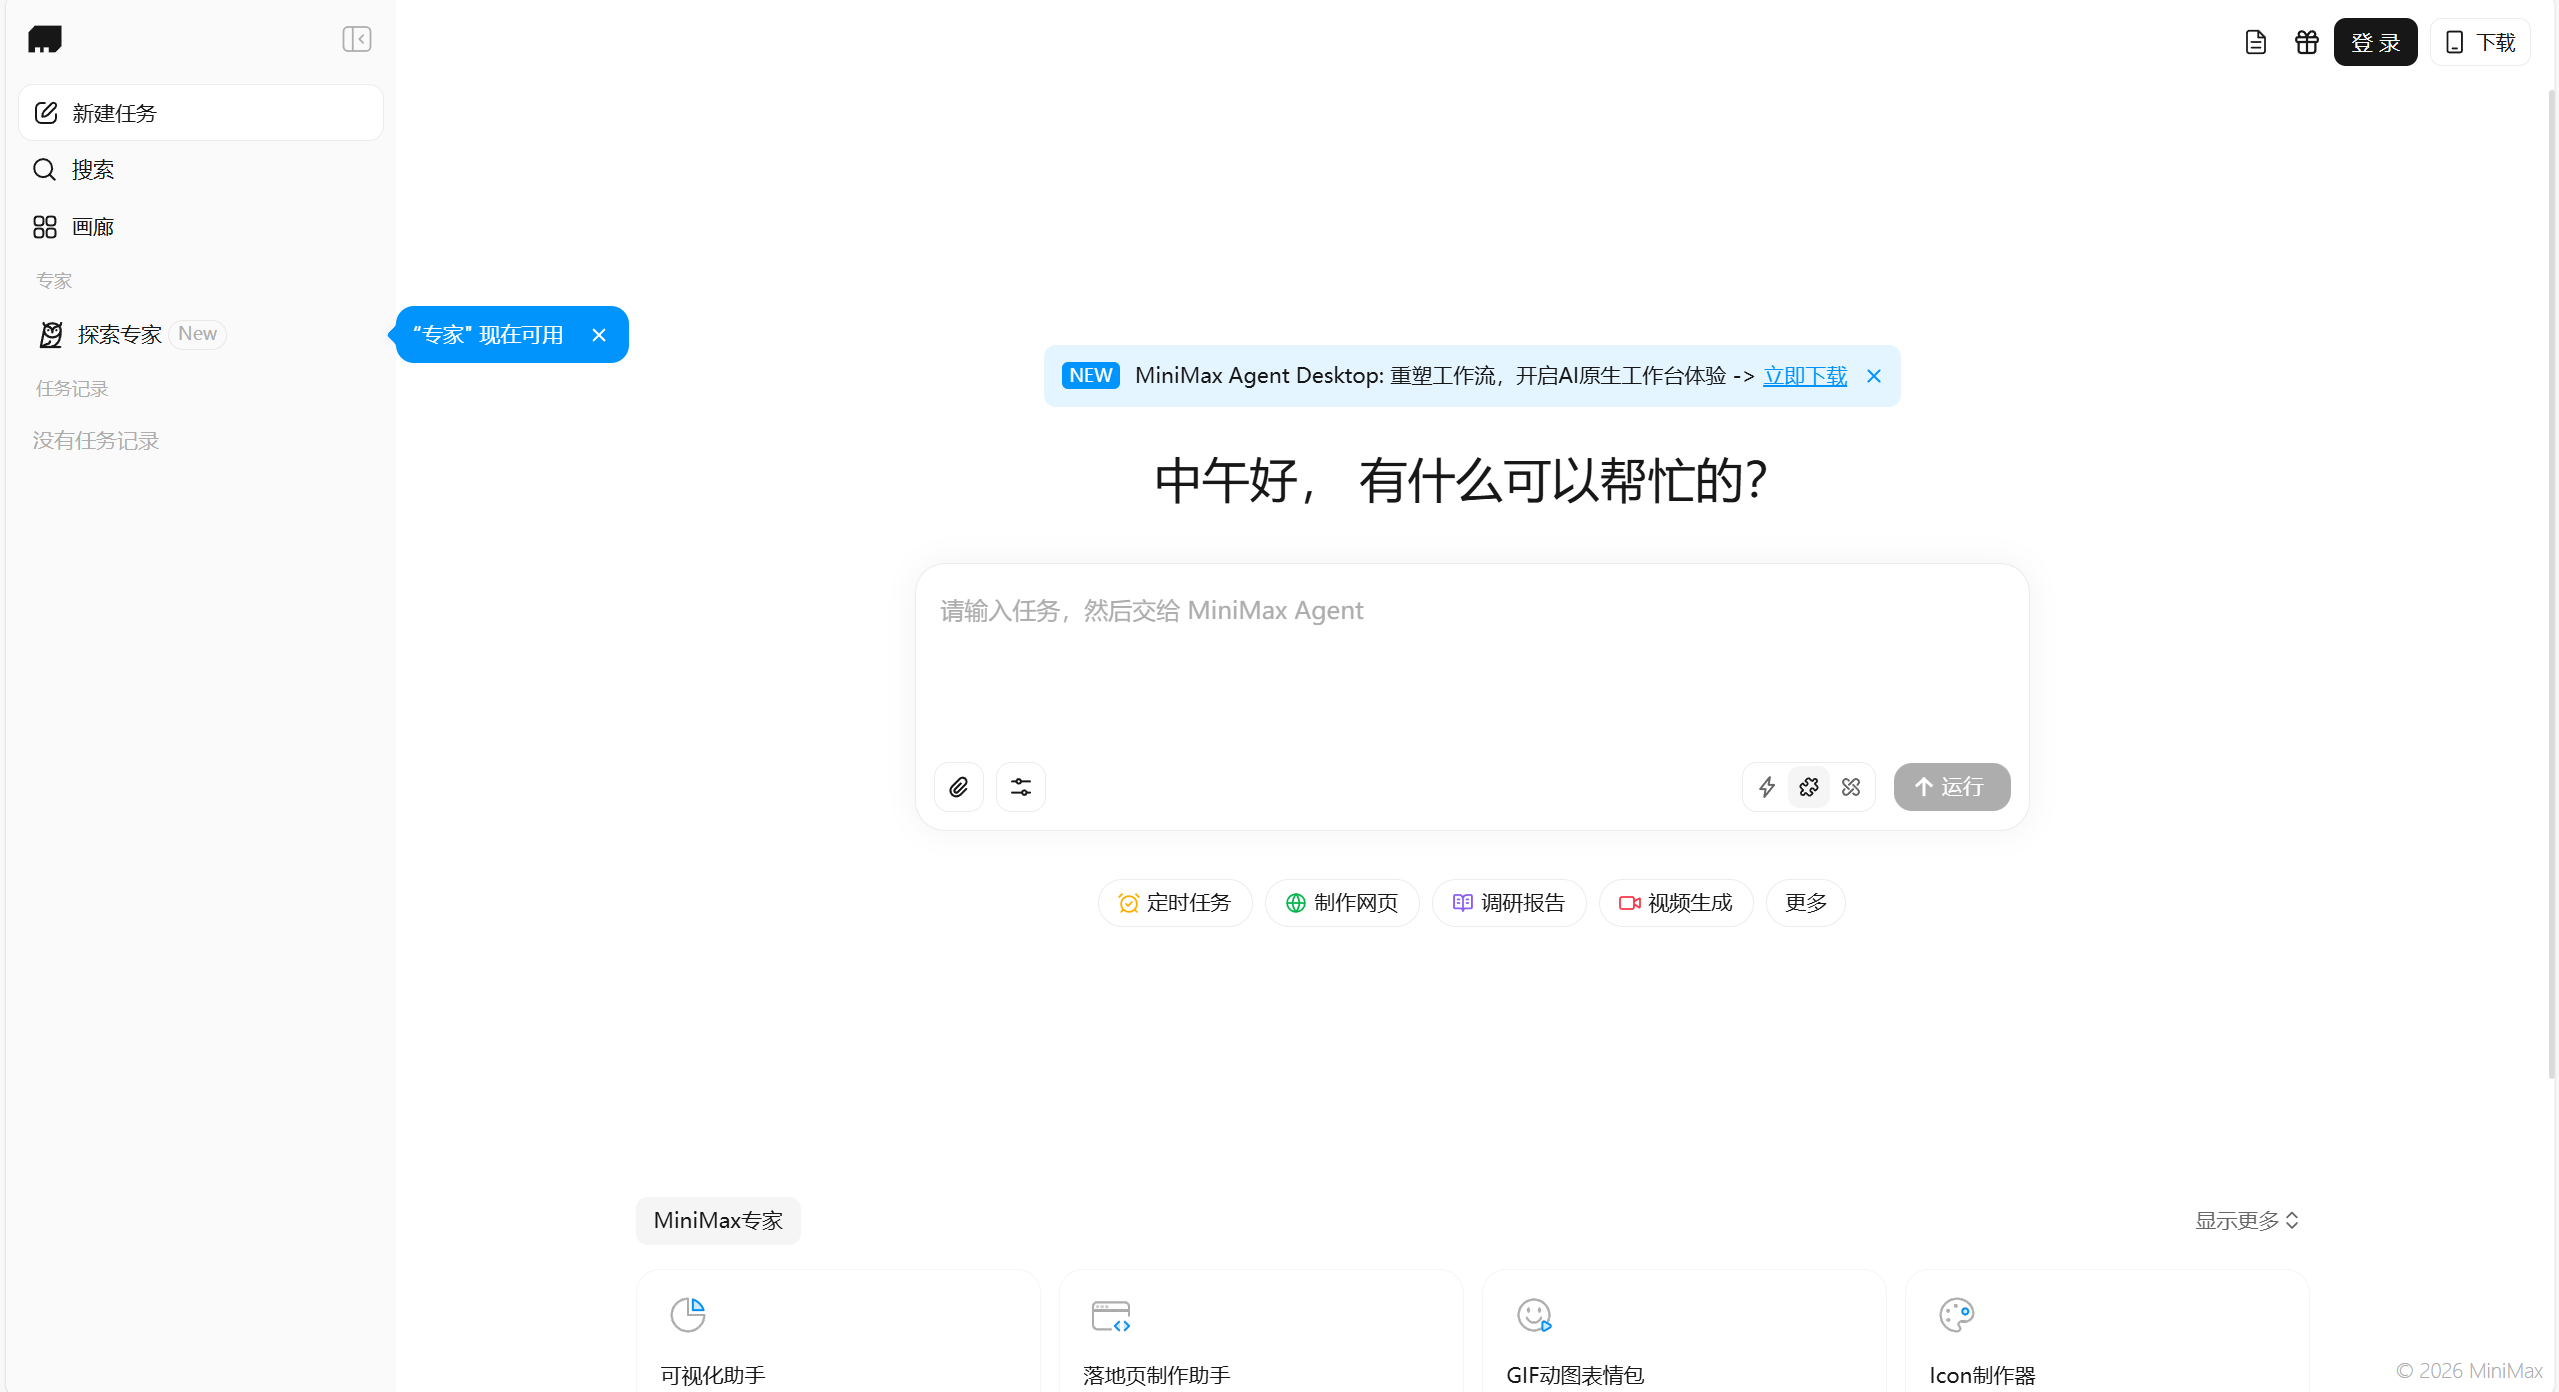Open the gift rewards icon
Image resolution: width=2559 pixels, height=1392 pixels.
(x=2306, y=42)
